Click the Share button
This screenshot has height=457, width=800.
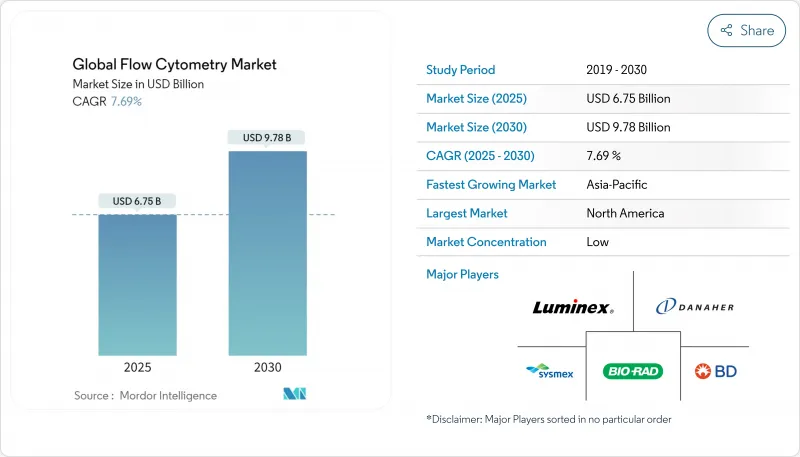[x=746, y=30]
